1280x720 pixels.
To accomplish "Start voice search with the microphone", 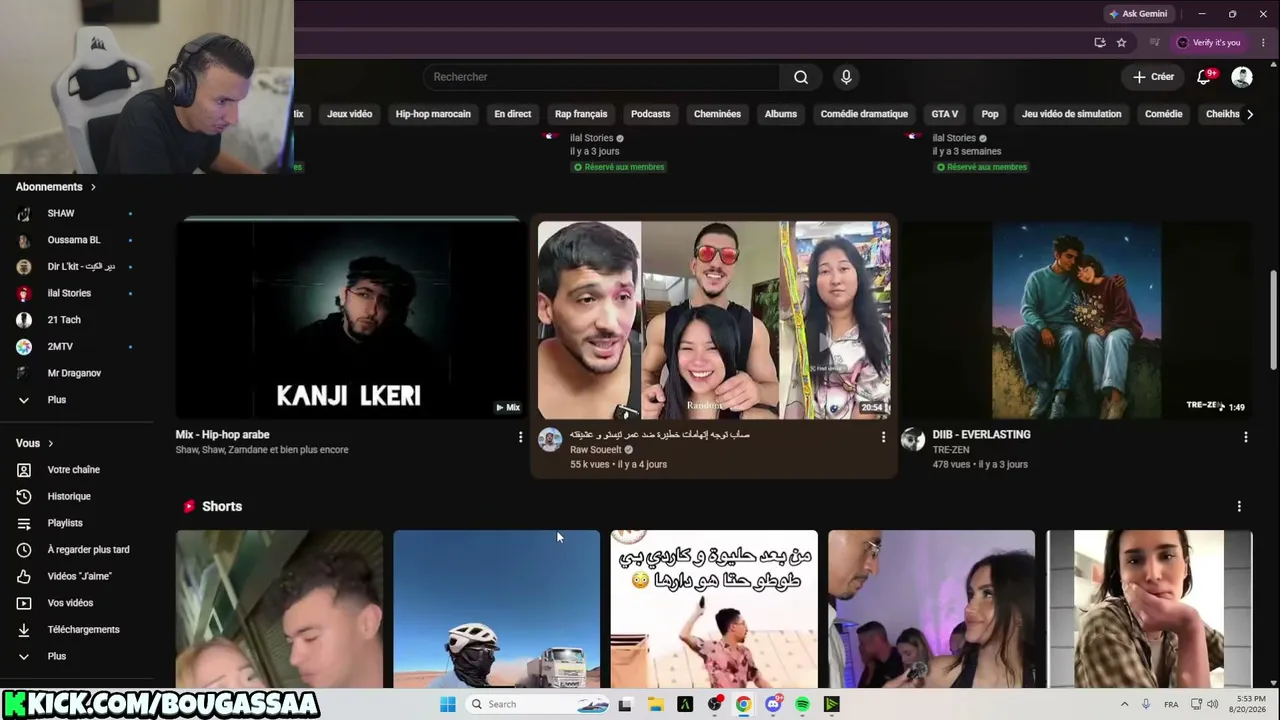I will coord(846,77).
